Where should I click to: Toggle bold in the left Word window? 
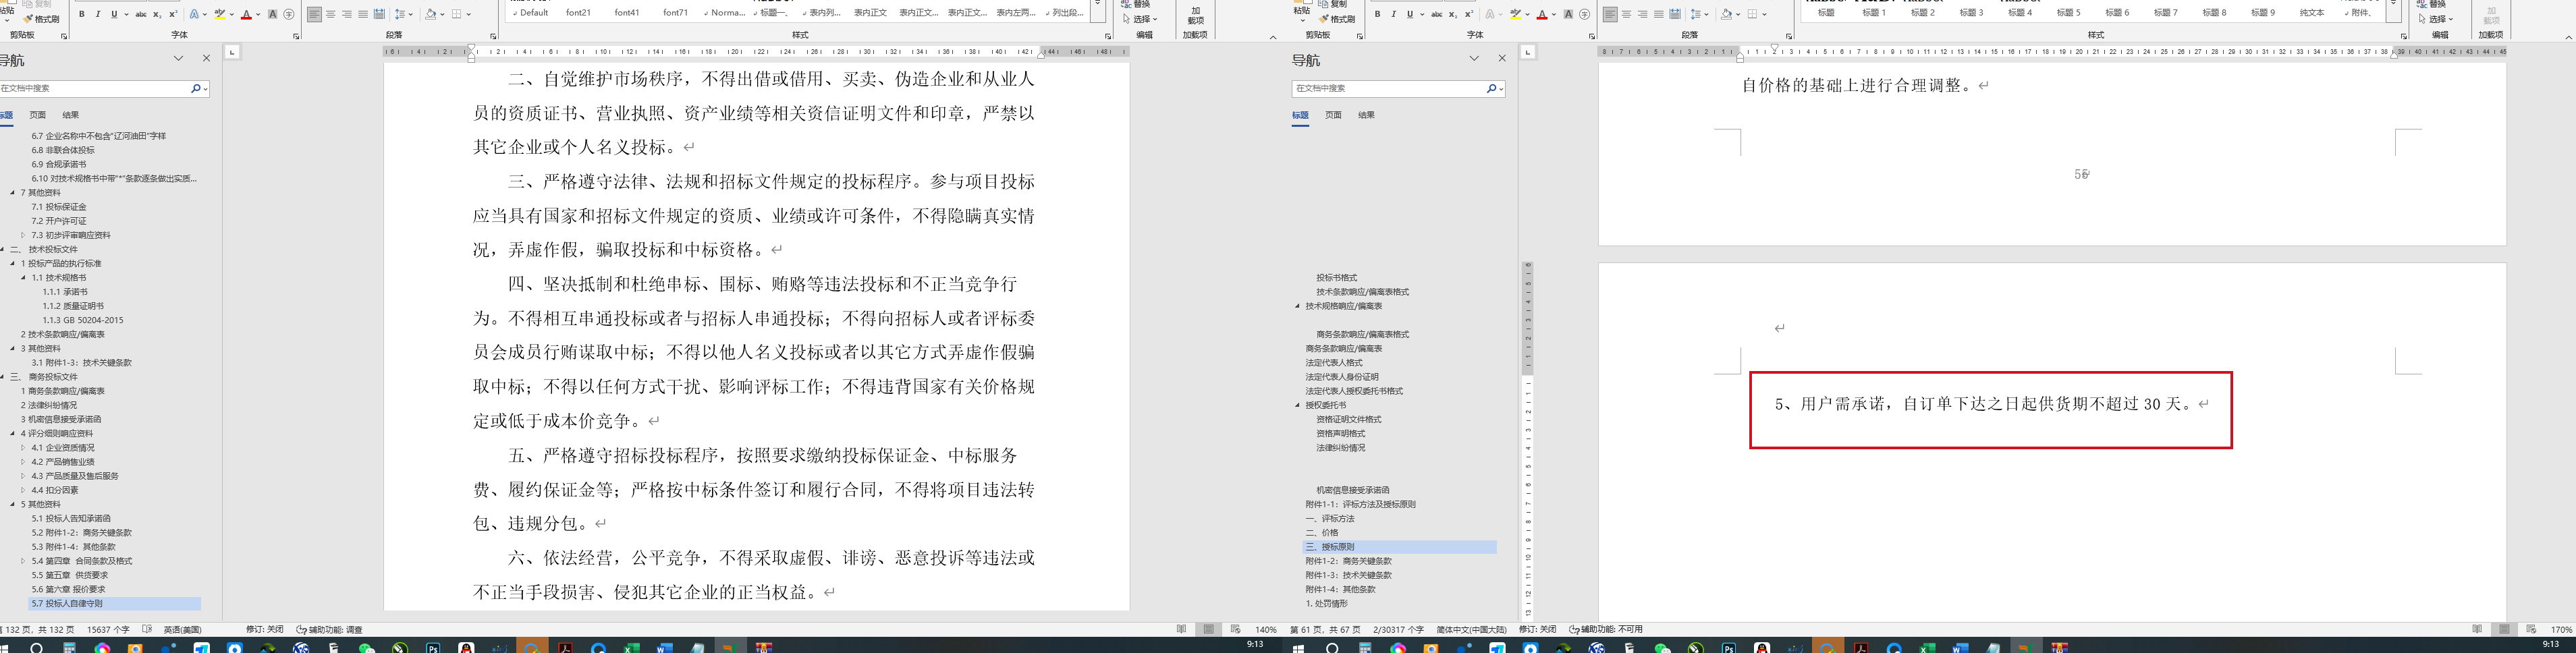[81, 14]
